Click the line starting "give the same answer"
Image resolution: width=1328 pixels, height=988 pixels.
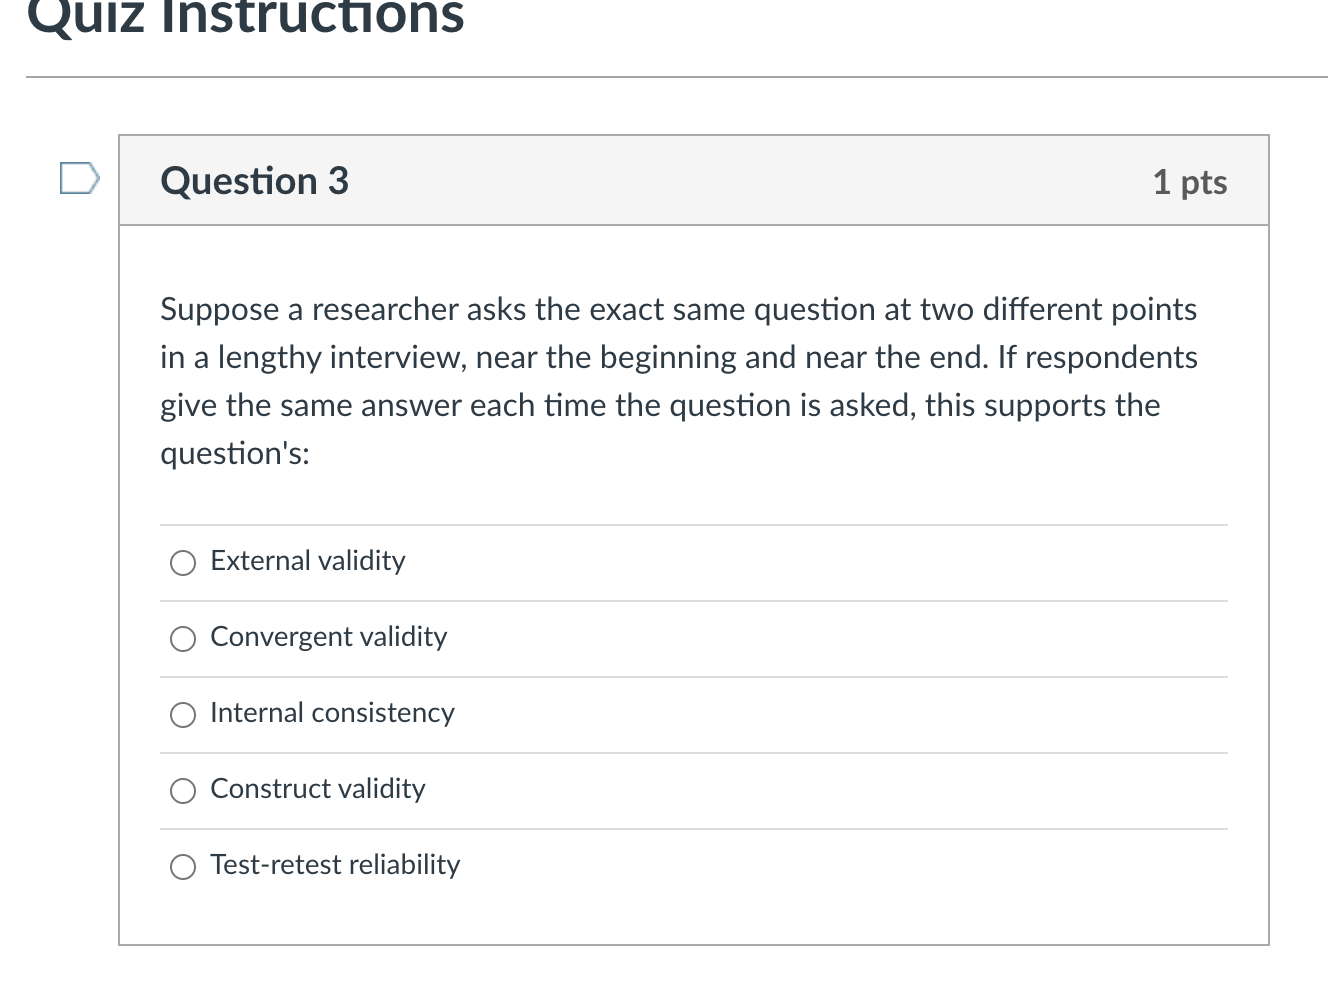point(660,405)
